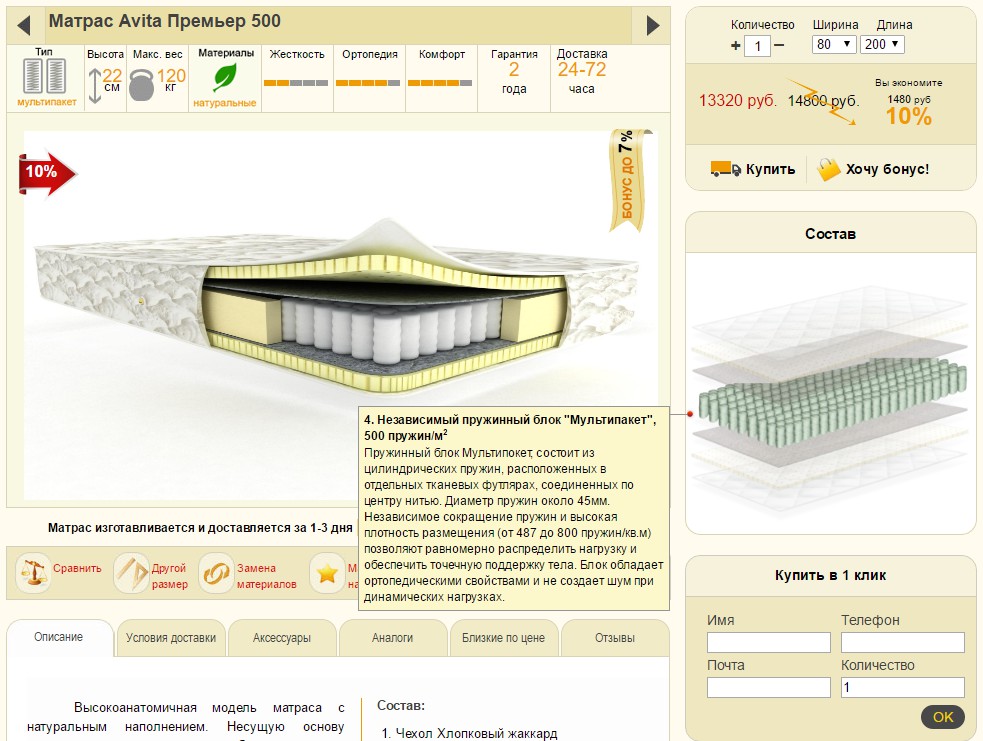Viewport: 983px width, 741px height.
Task: Click the Состав panel header
Action: 831,234
